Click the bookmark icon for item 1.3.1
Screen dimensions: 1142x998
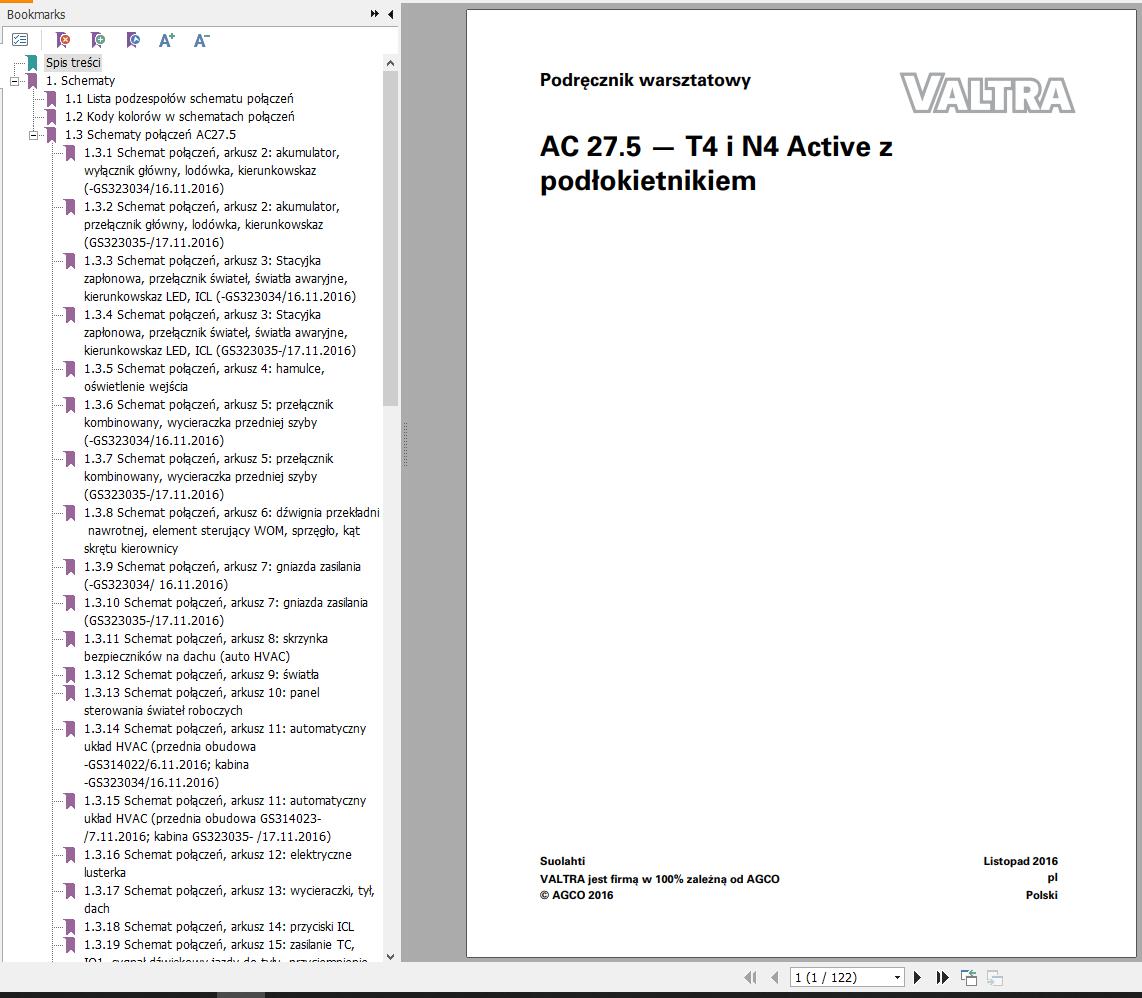[70, 153]
